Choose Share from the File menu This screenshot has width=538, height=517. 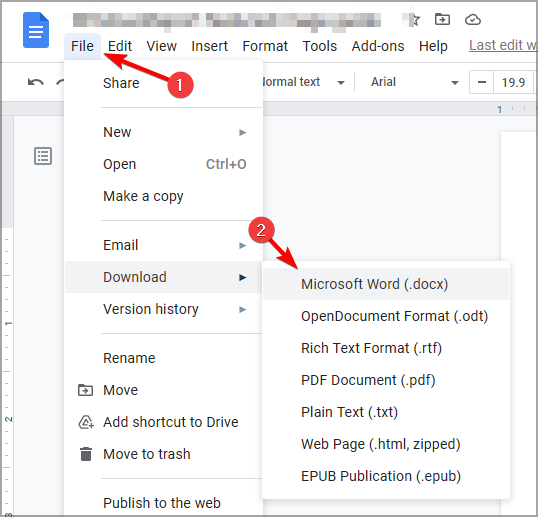163,83
